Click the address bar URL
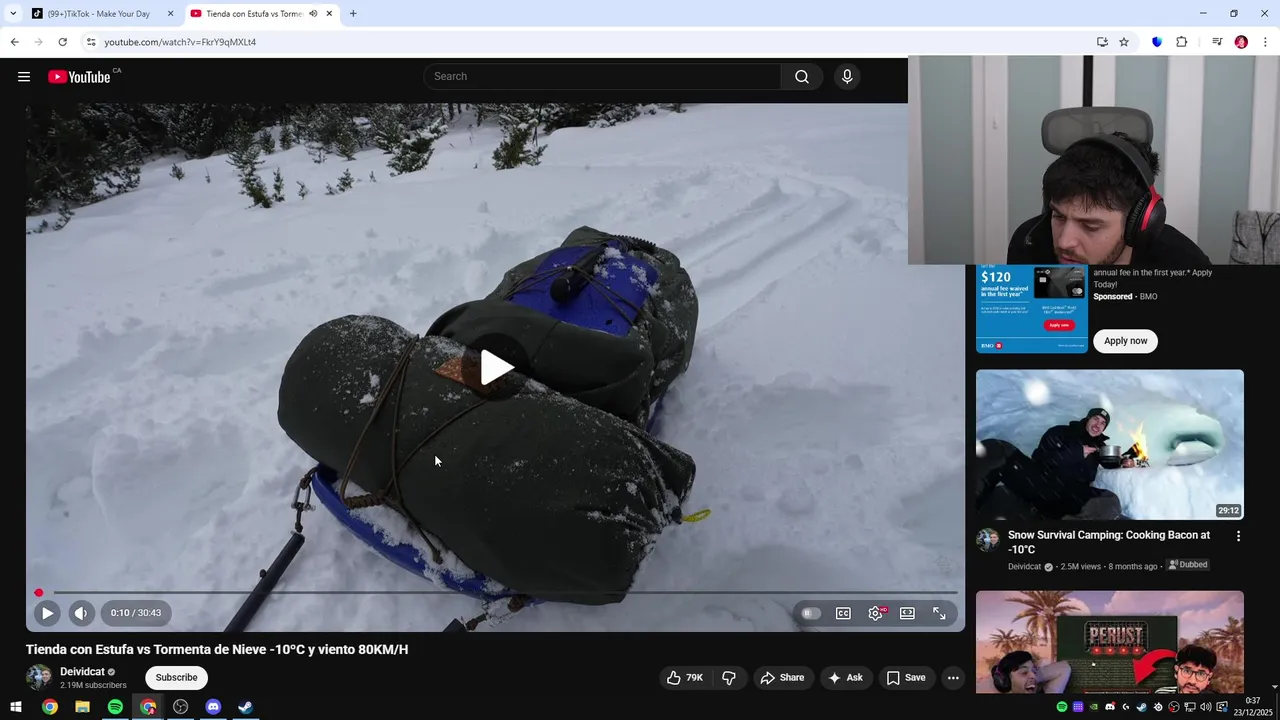 pyautogui.click(x=180, y=42)
